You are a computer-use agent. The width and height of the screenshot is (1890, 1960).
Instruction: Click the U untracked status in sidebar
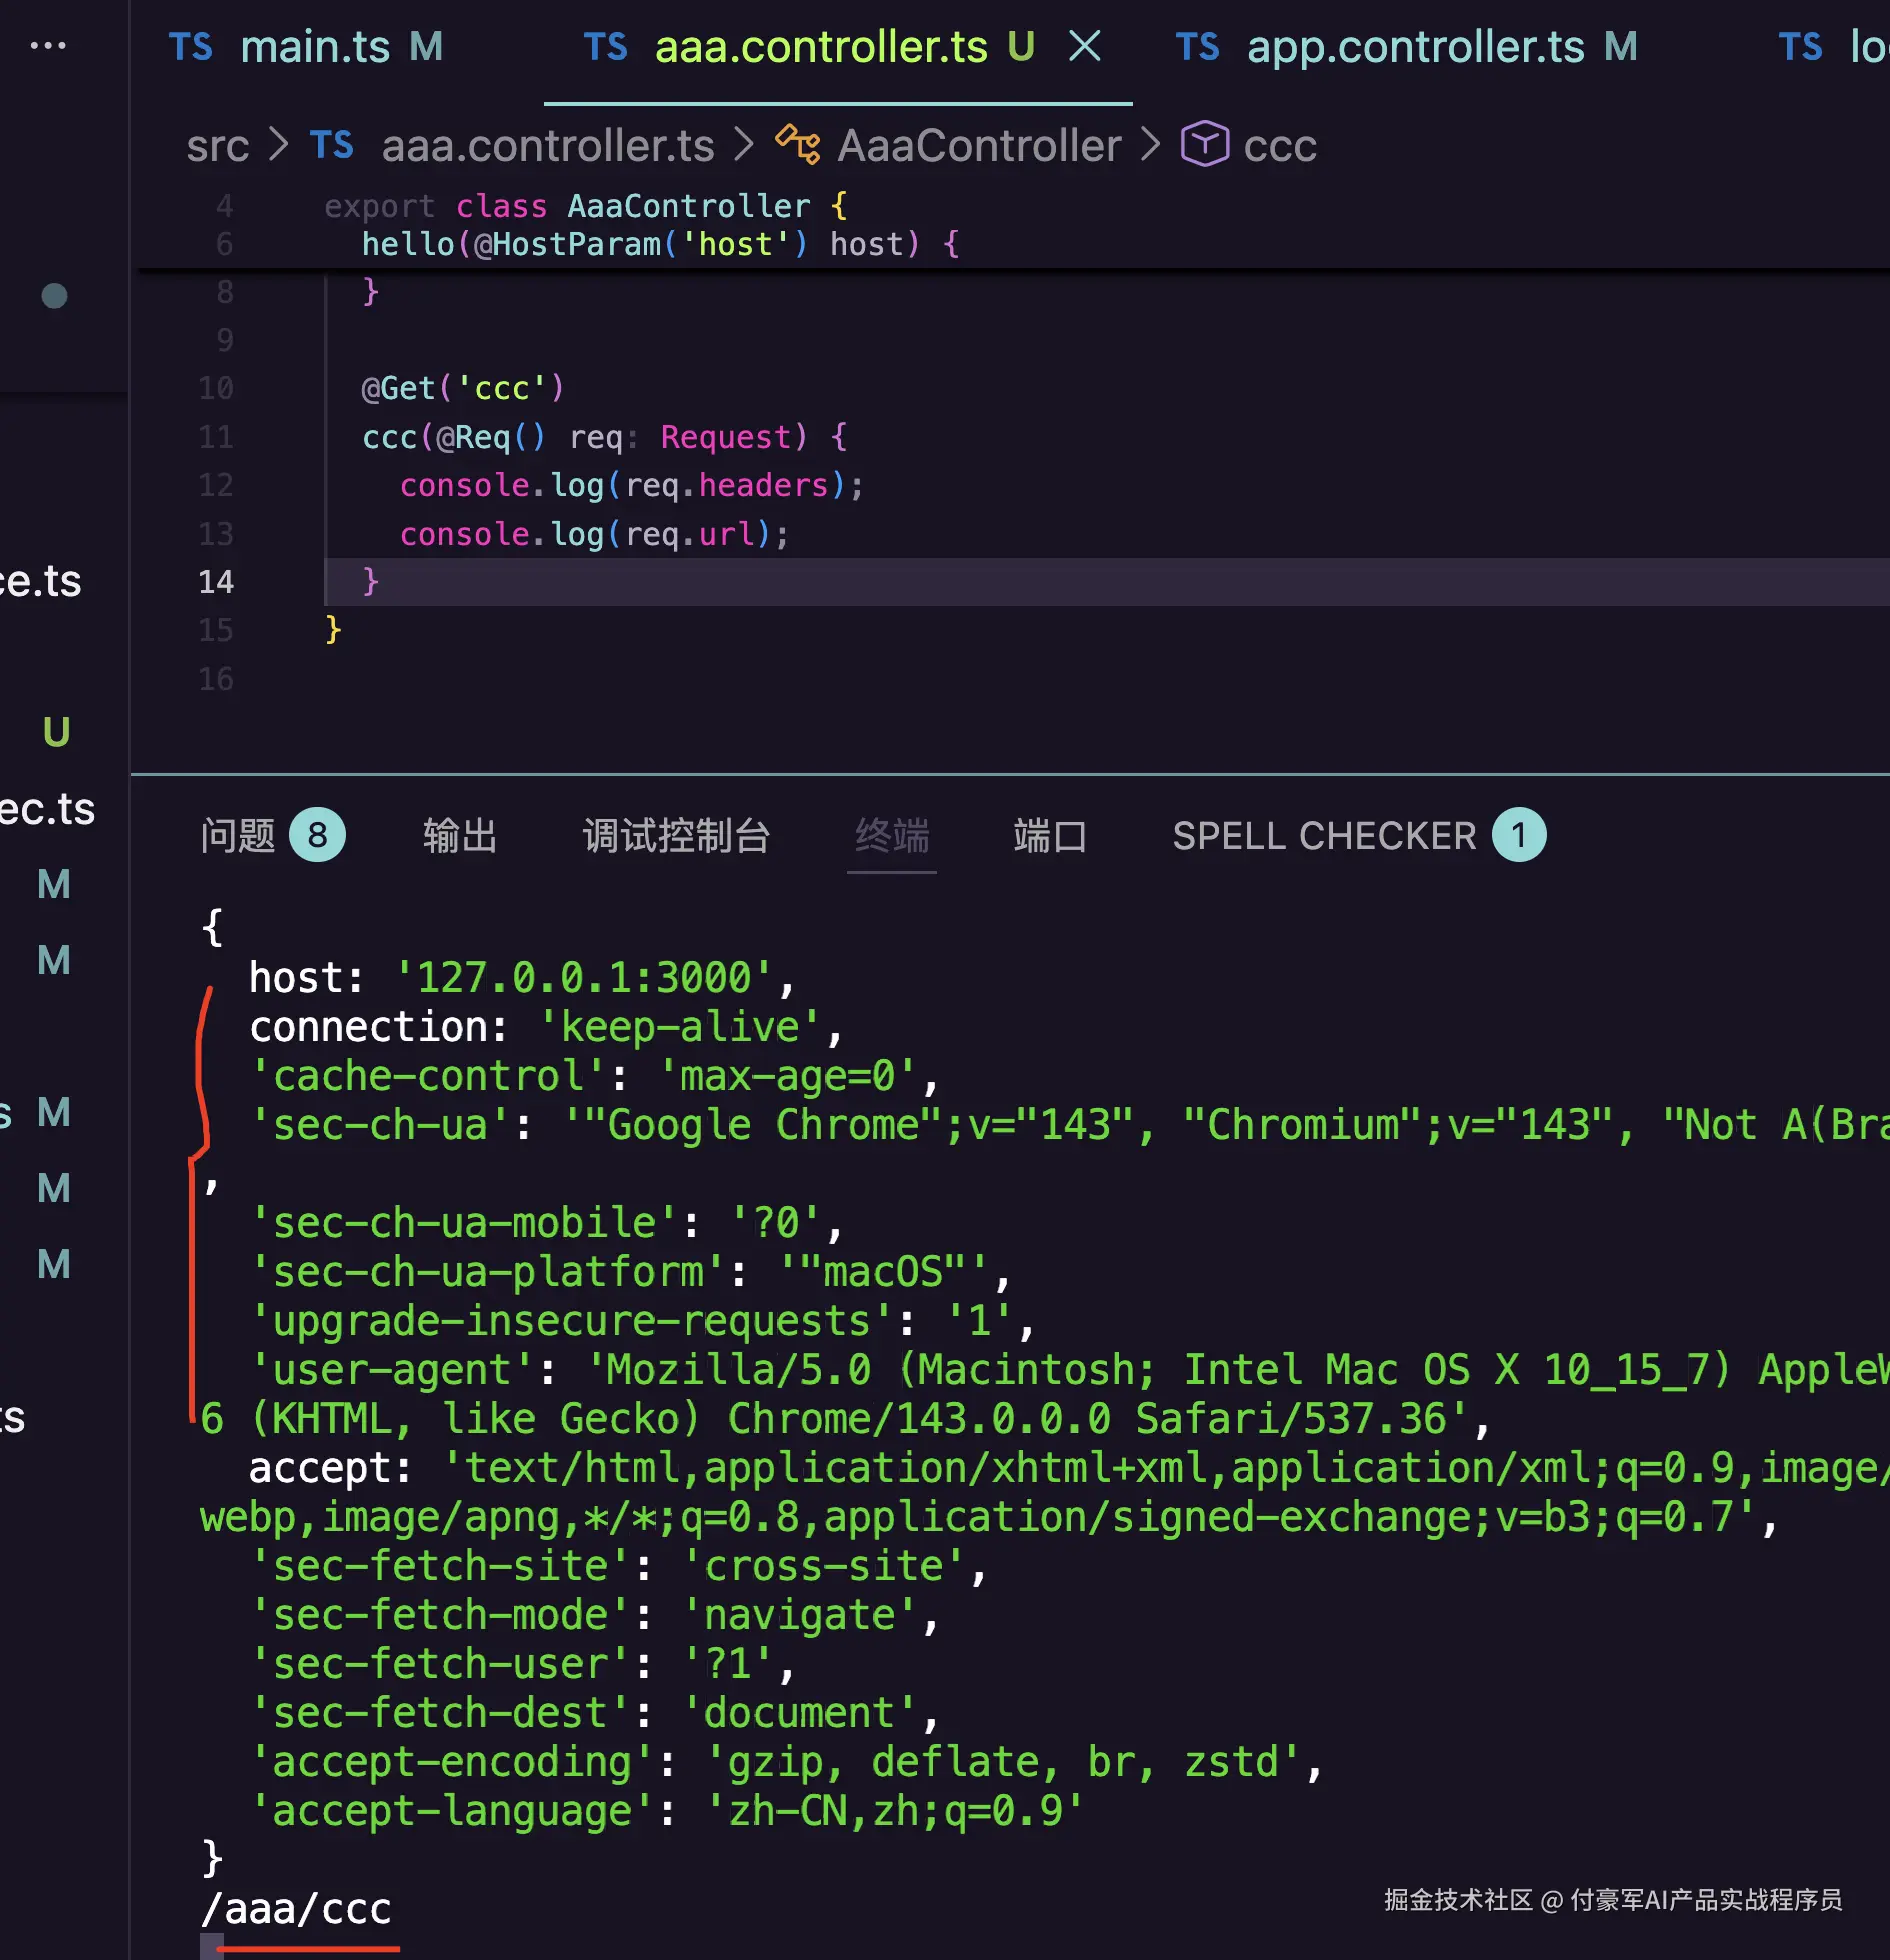(56, 732)
